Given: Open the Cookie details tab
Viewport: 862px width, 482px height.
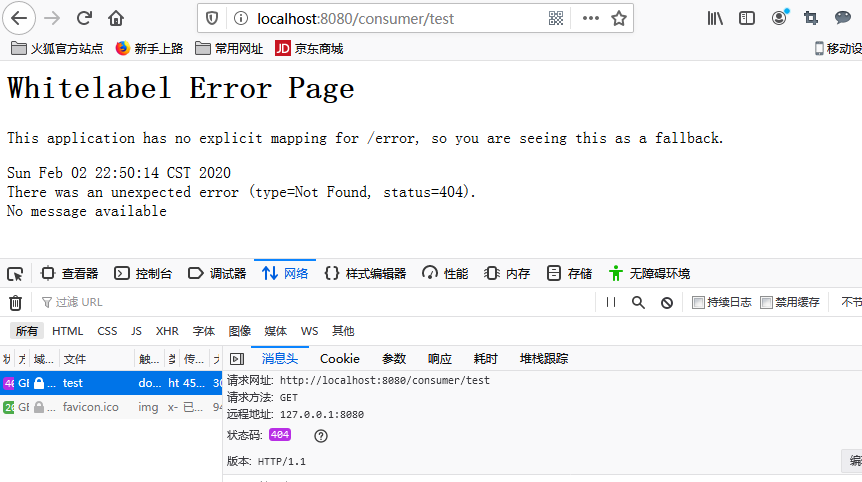Looking at the screenshot, I should point(340,359).
